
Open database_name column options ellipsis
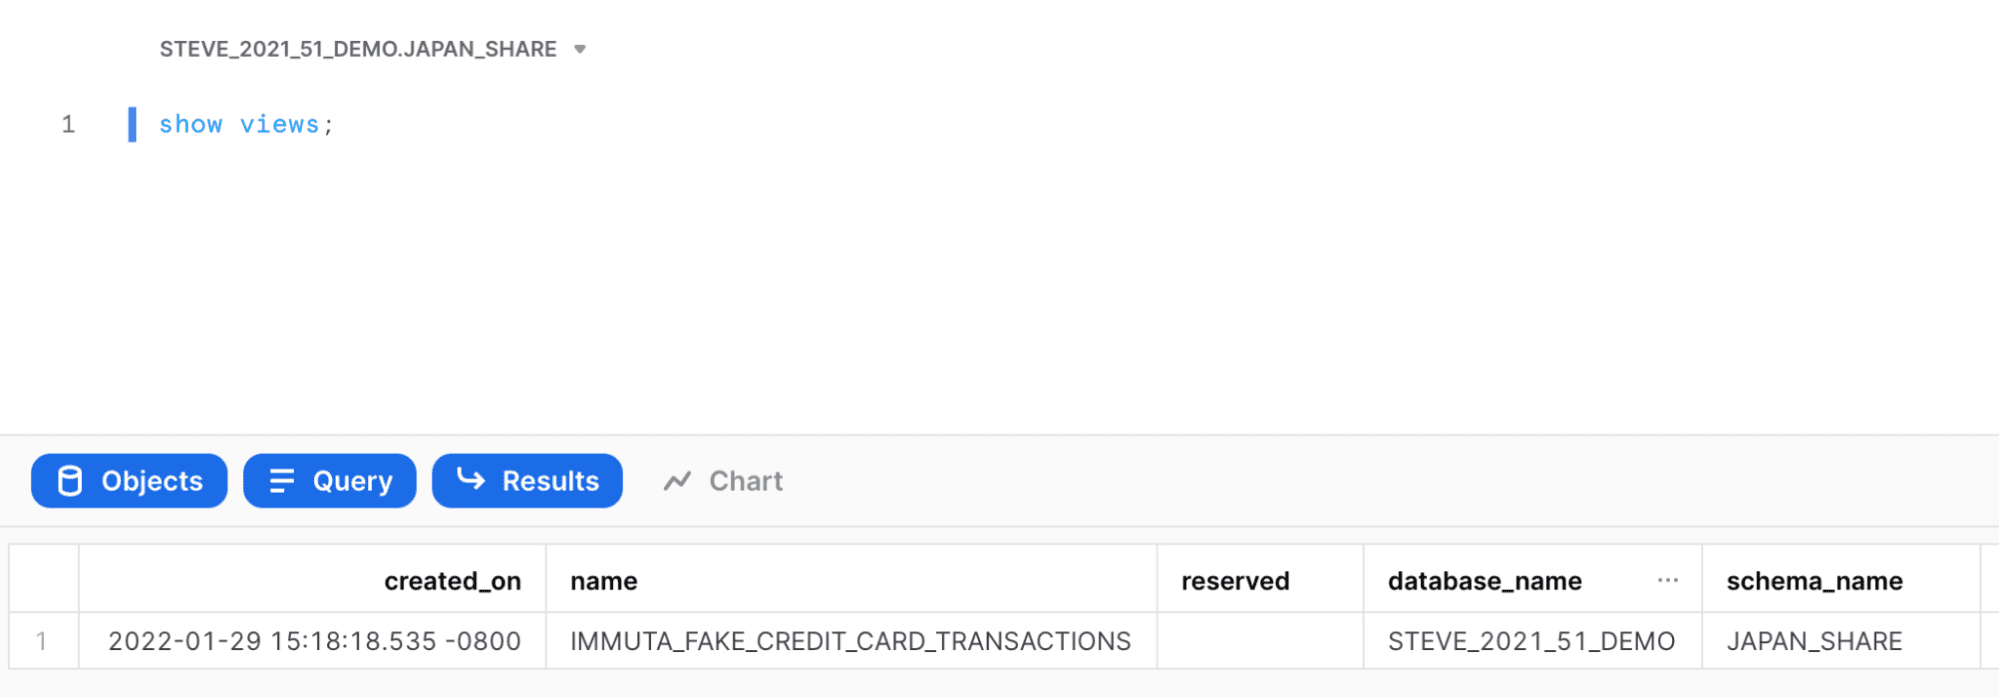(1667, 580)
